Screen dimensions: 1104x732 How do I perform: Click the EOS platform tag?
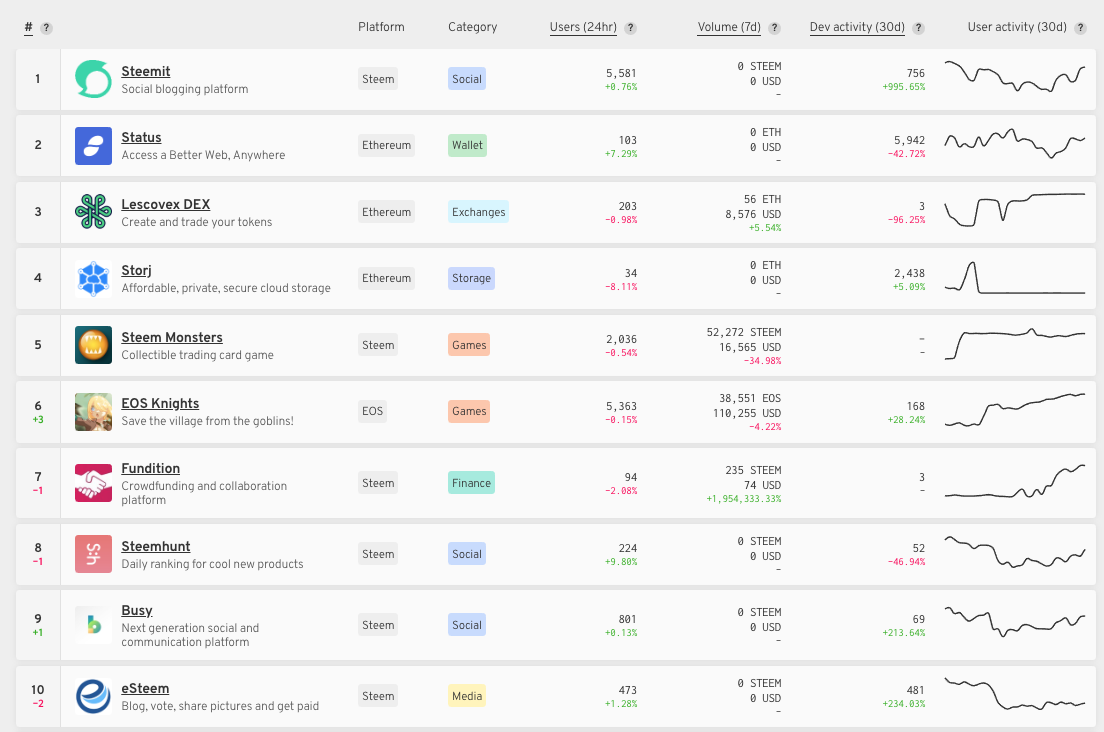coord(372,411)
